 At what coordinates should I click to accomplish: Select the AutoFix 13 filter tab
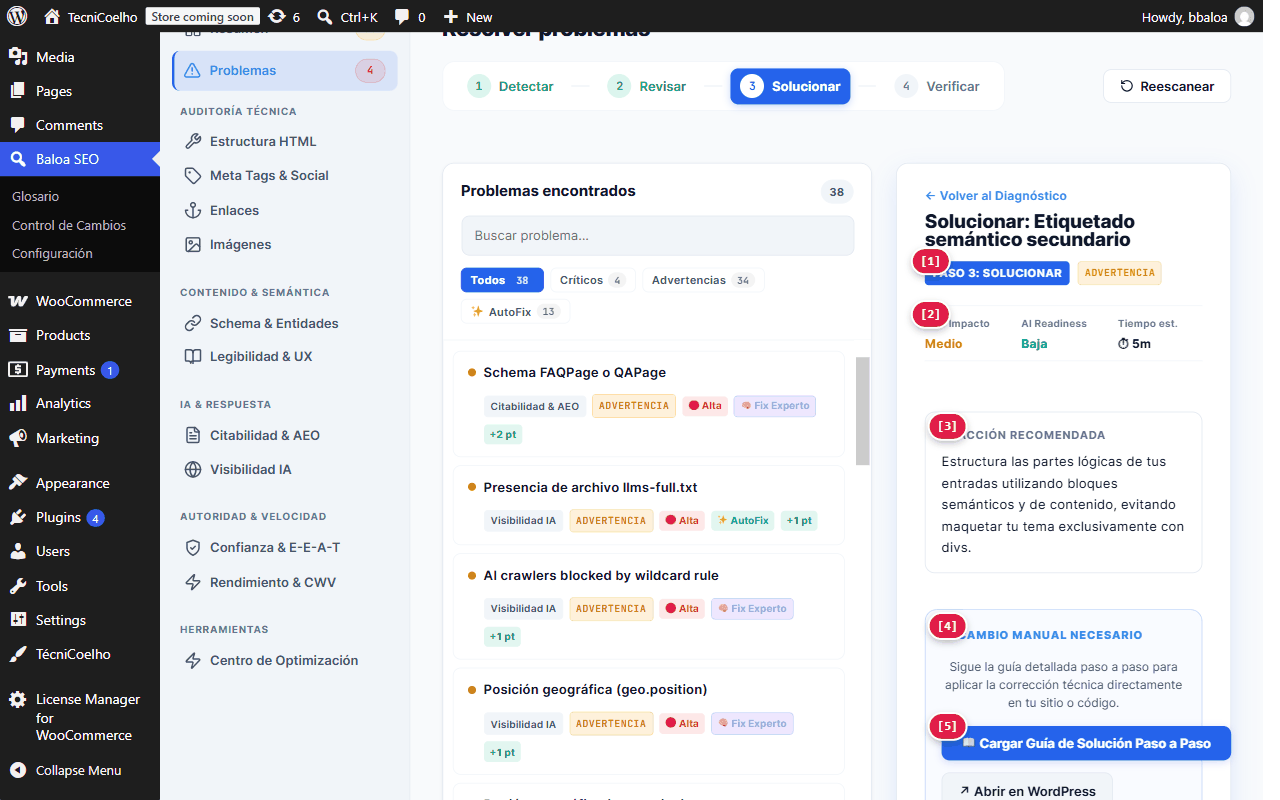[x=515, y=312]
